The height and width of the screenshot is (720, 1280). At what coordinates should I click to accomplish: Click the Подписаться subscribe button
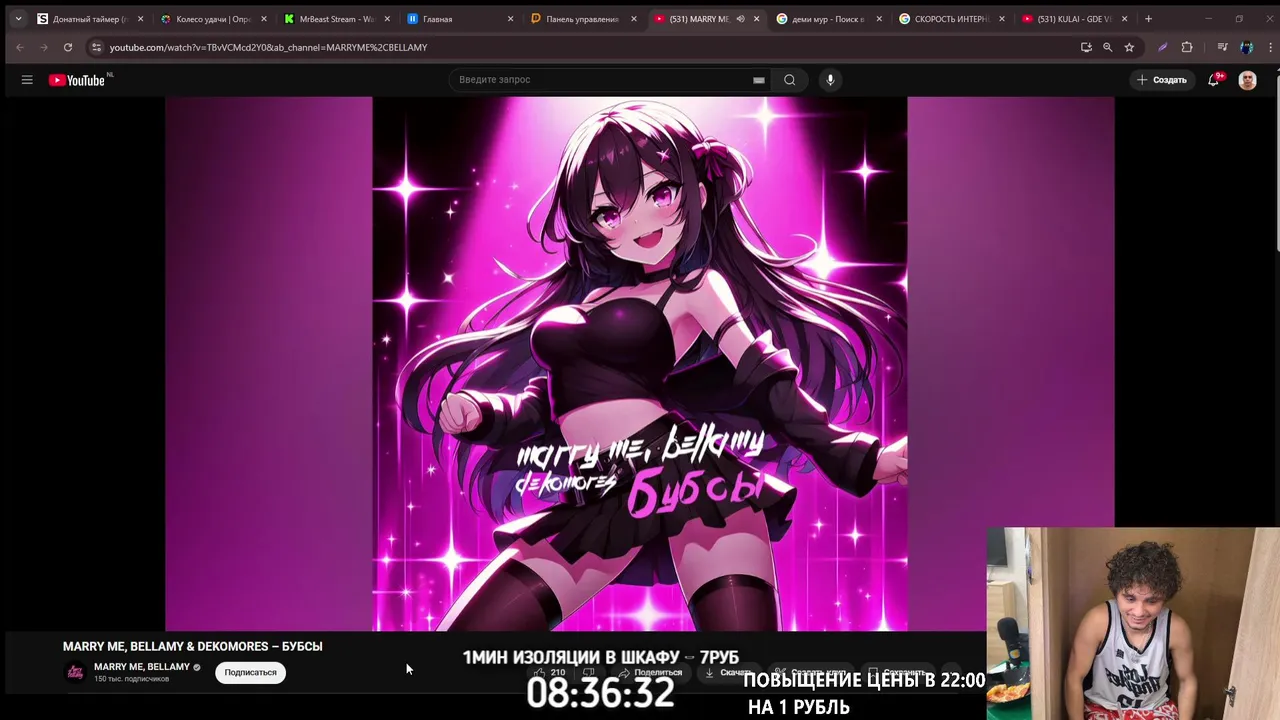(x=250, y=673)
